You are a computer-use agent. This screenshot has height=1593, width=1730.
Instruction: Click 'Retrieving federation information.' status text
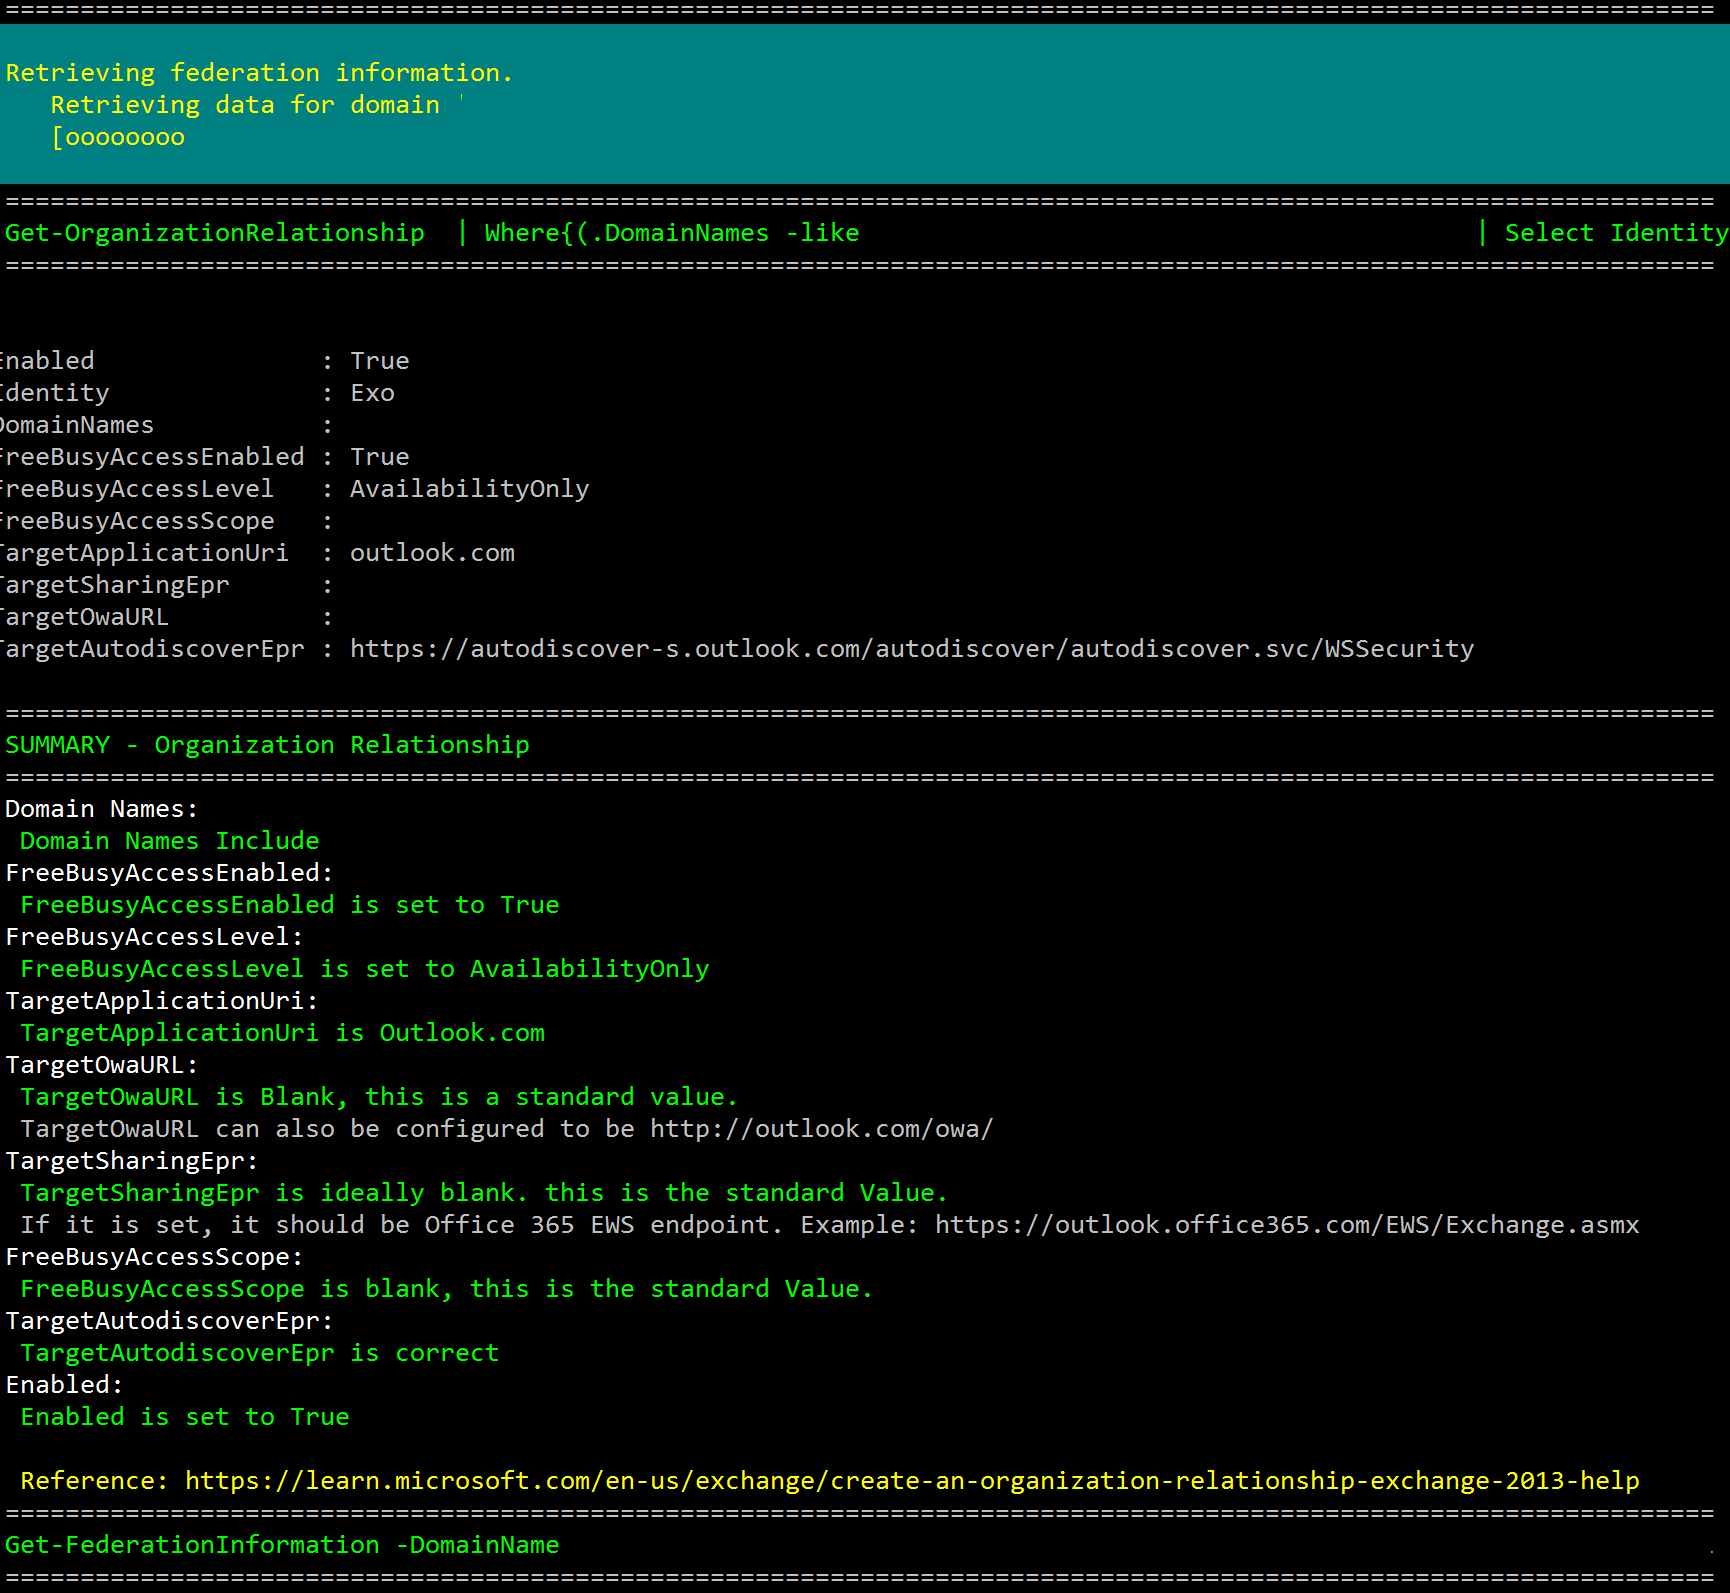click(259, 73)
